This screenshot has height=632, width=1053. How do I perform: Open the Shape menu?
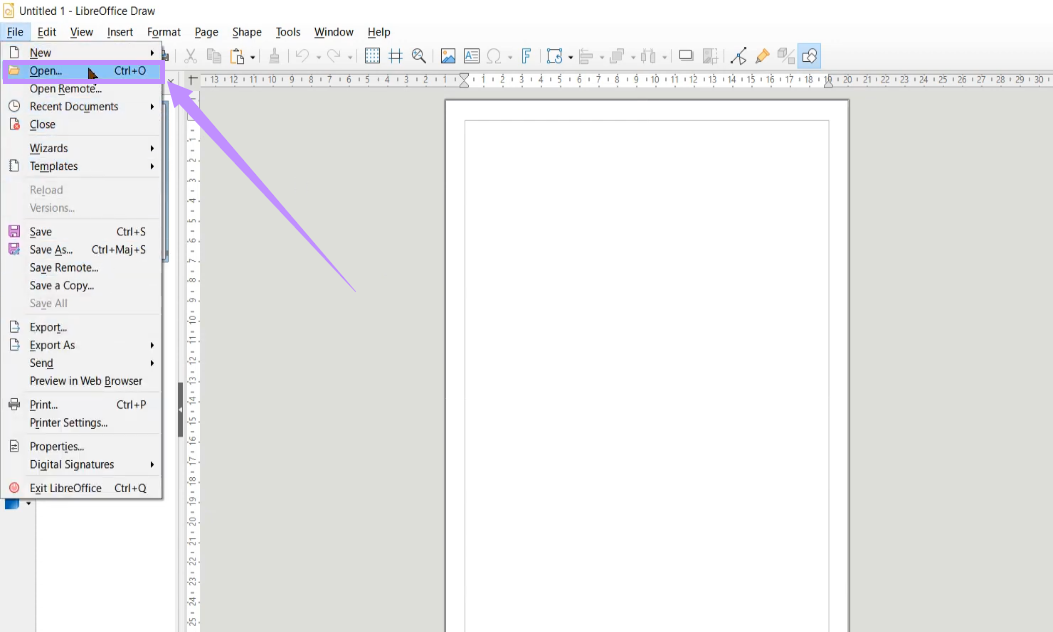(x=246, y=32)
